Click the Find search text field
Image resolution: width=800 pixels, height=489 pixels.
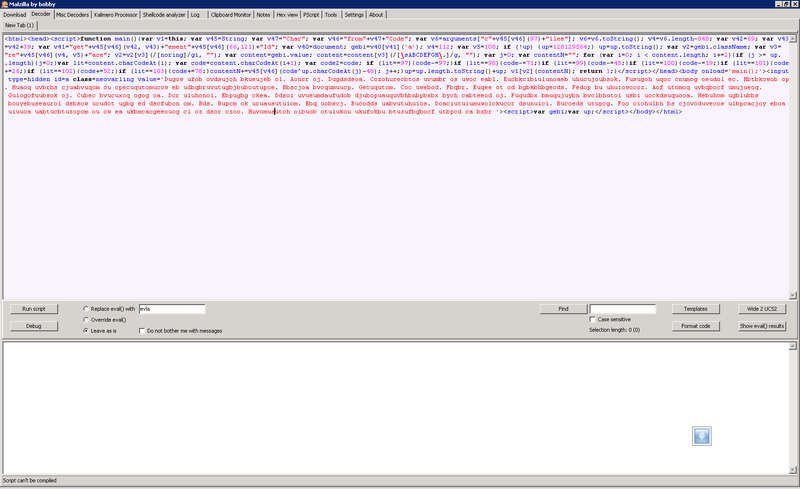[622, 309]
